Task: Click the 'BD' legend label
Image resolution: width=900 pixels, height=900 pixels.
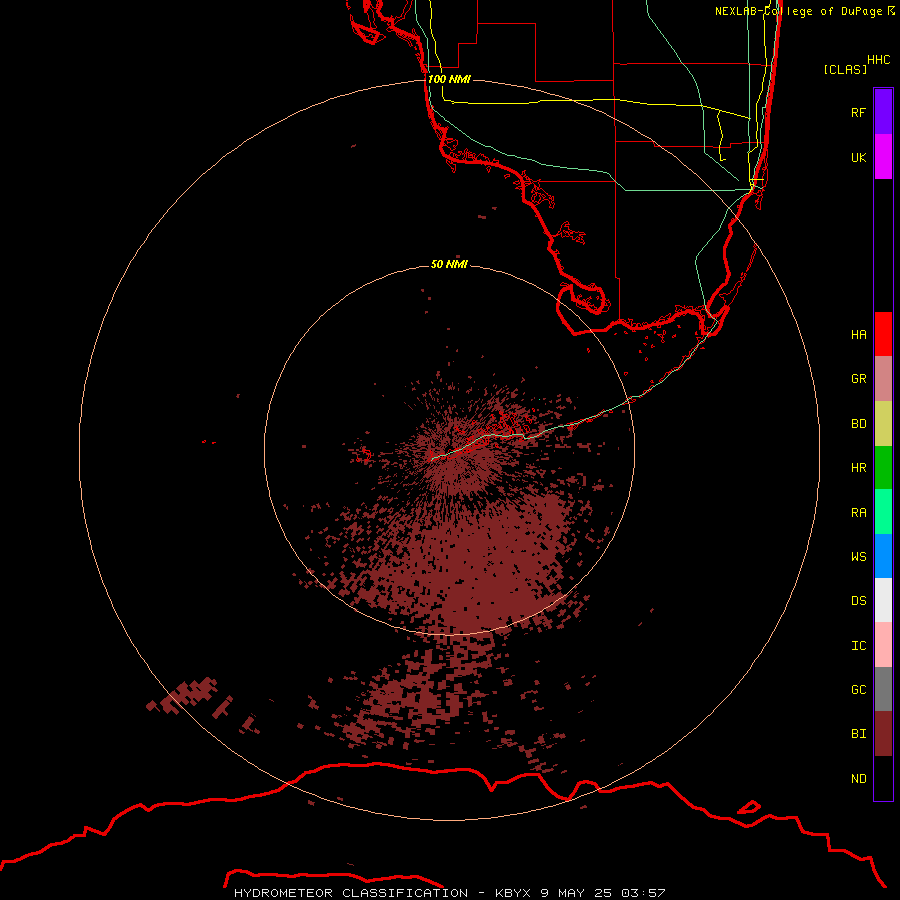Action: [x=858, y=424]
